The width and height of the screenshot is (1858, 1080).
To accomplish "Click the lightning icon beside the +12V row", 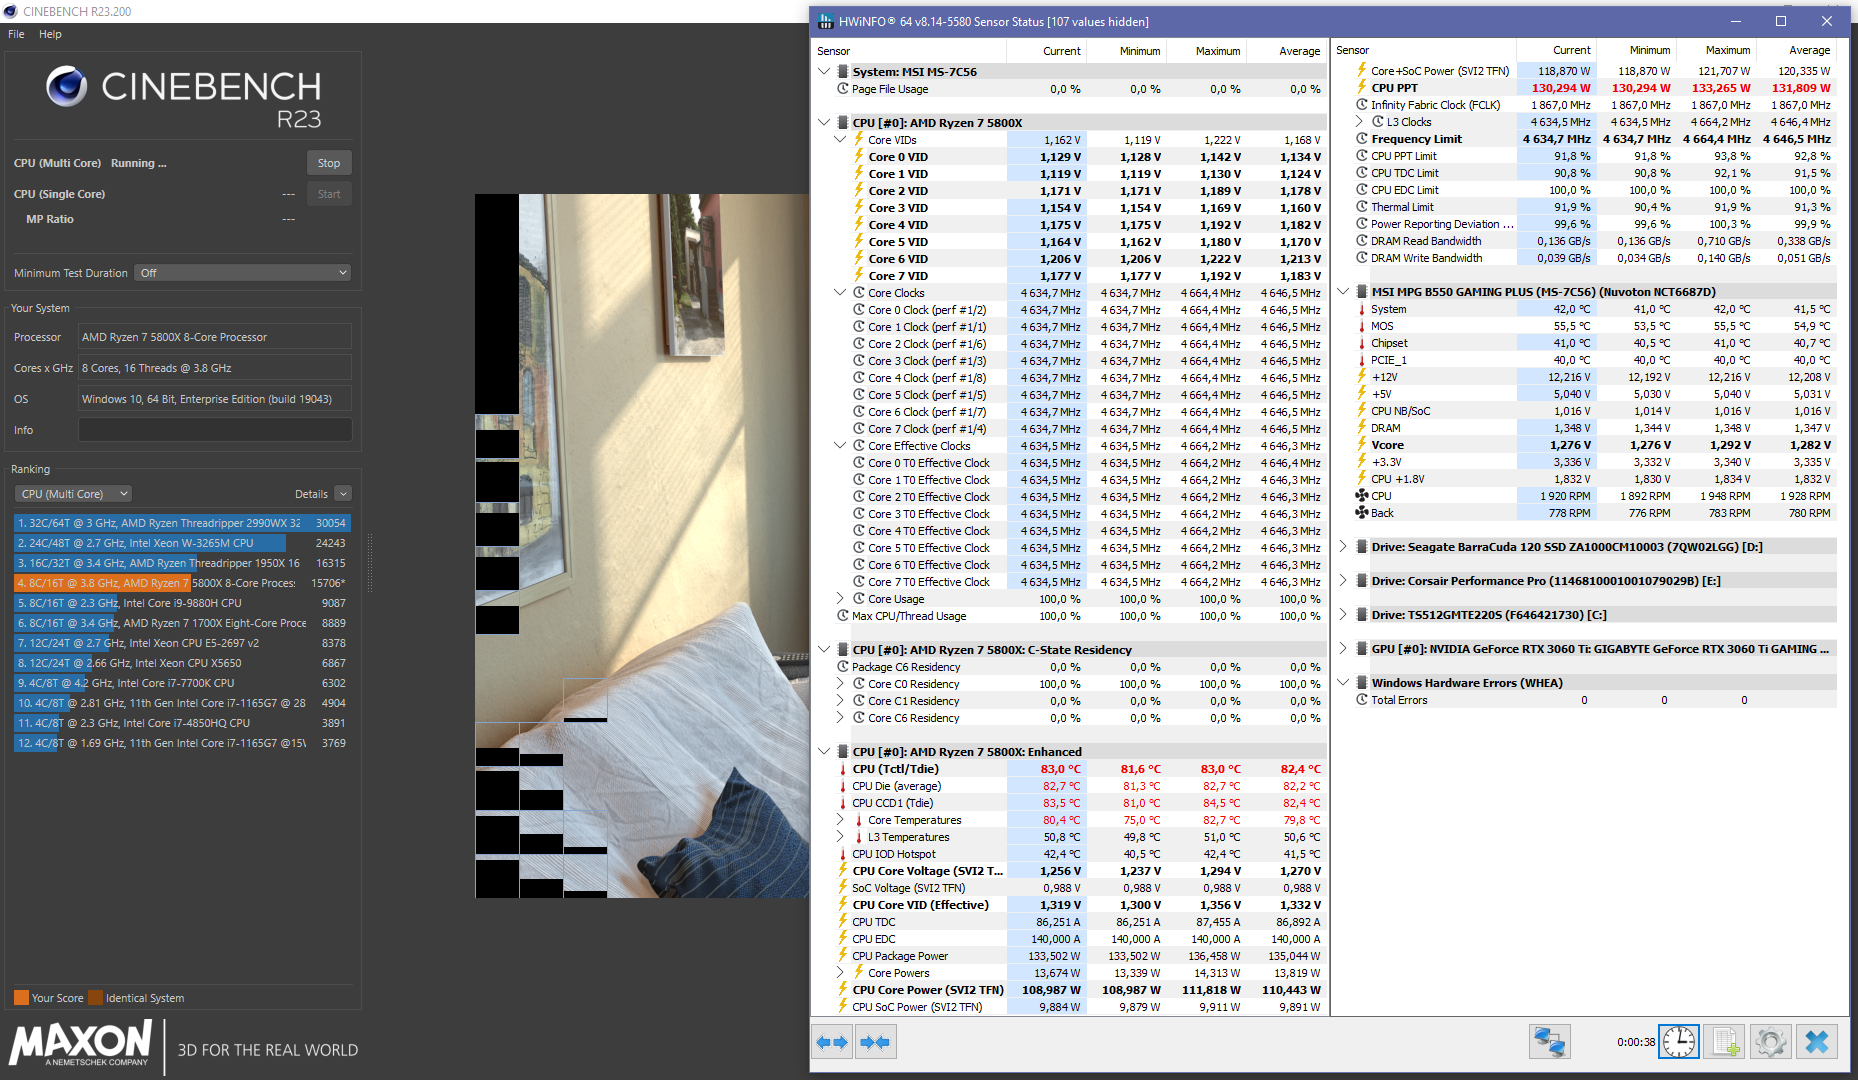I will click(1361, 377).
